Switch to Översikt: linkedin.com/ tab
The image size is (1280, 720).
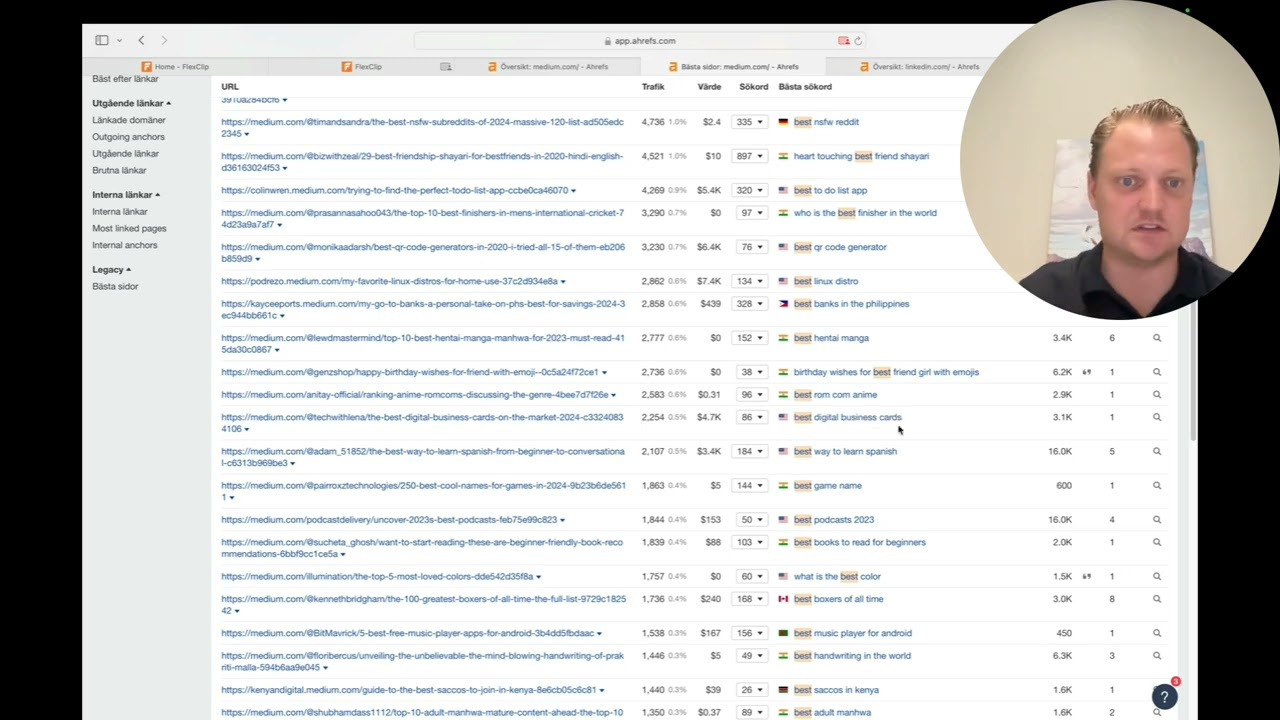pyautogui.click(x=919, y=67)
